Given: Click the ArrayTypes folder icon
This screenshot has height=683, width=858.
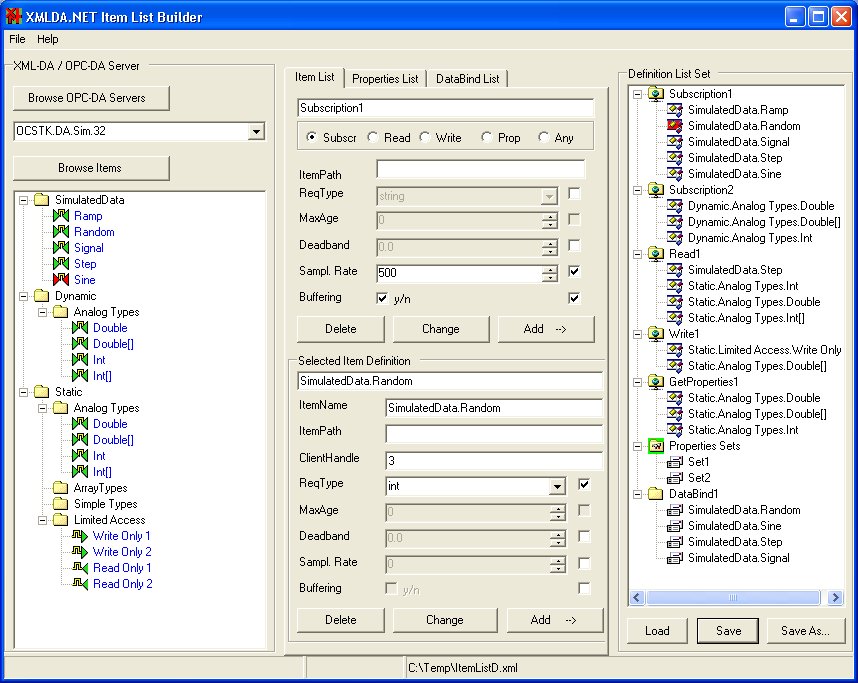Looking at the screenshot, I should click(61, 488).
